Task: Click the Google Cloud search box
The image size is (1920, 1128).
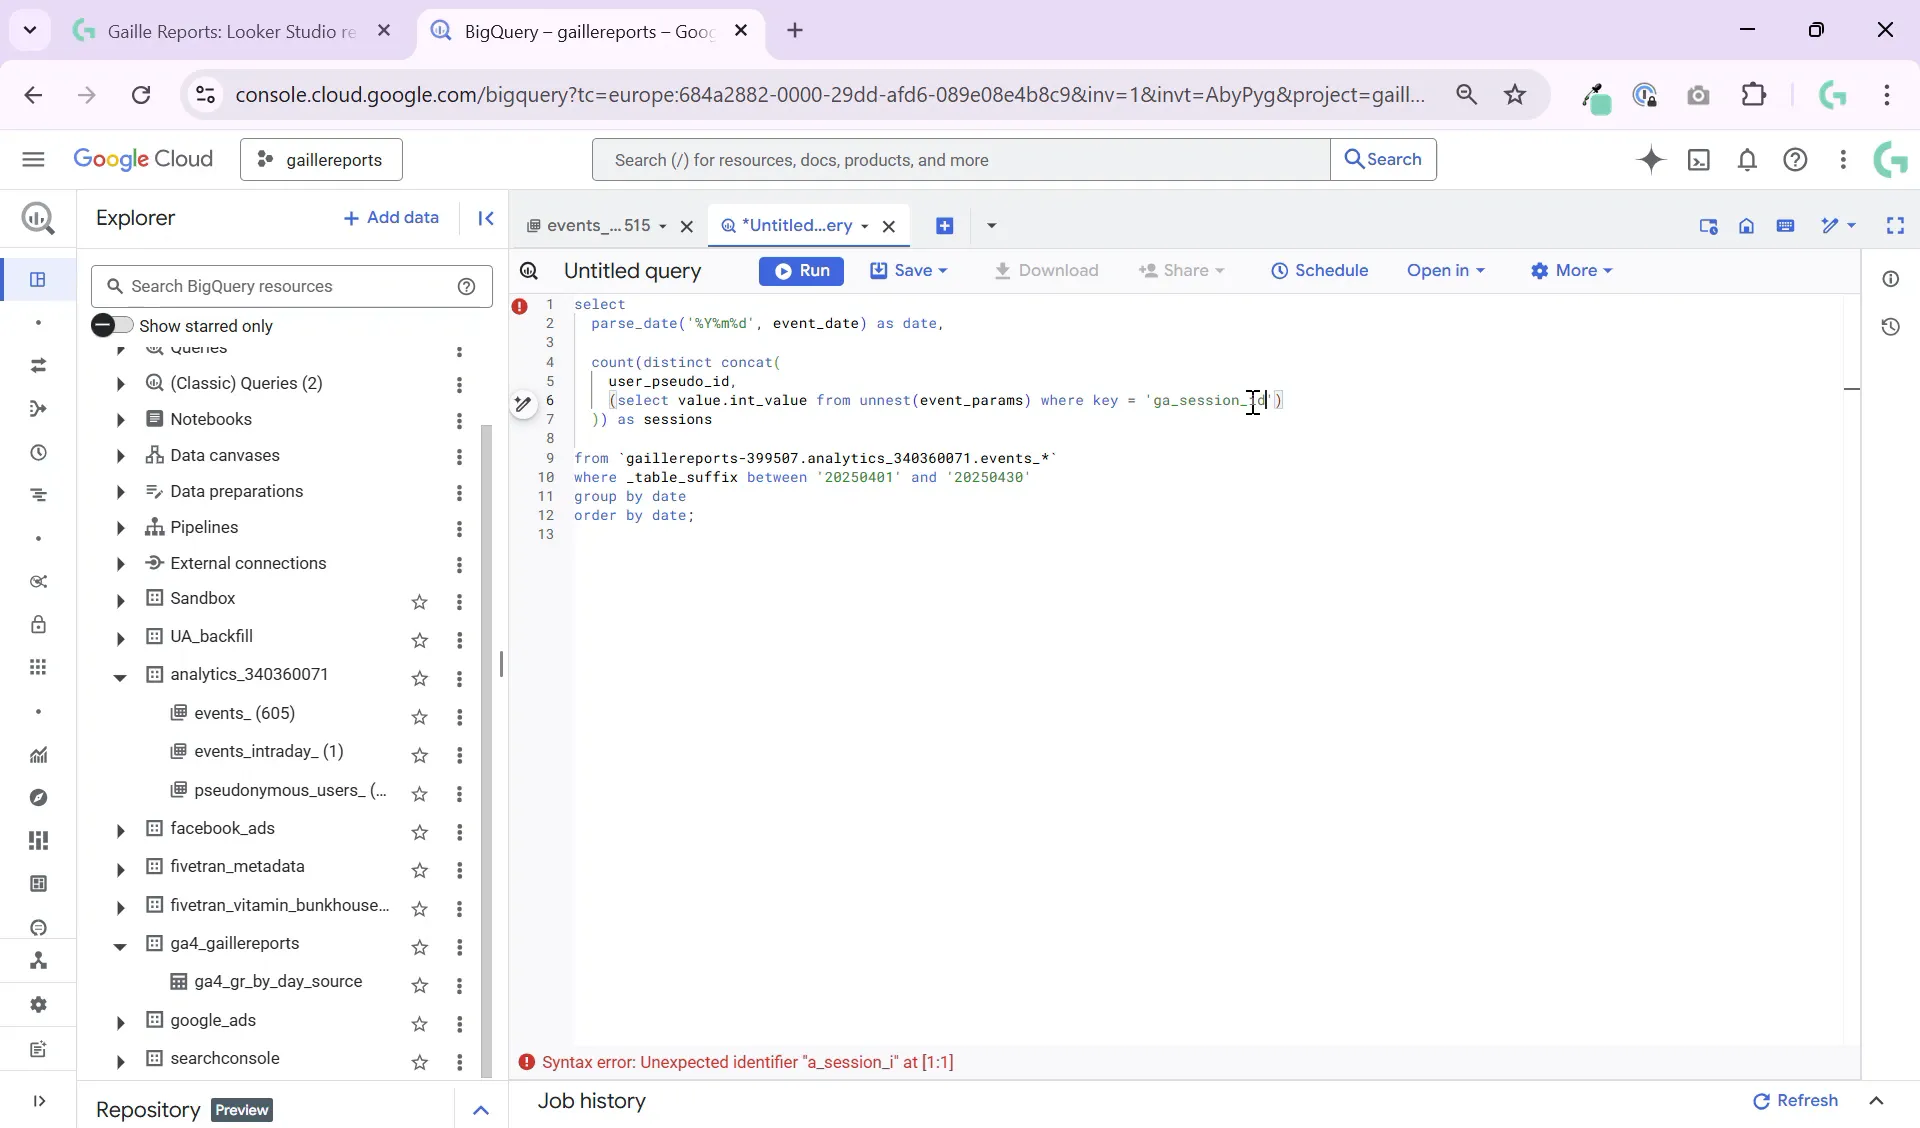Action: click(x=961, y=160)
